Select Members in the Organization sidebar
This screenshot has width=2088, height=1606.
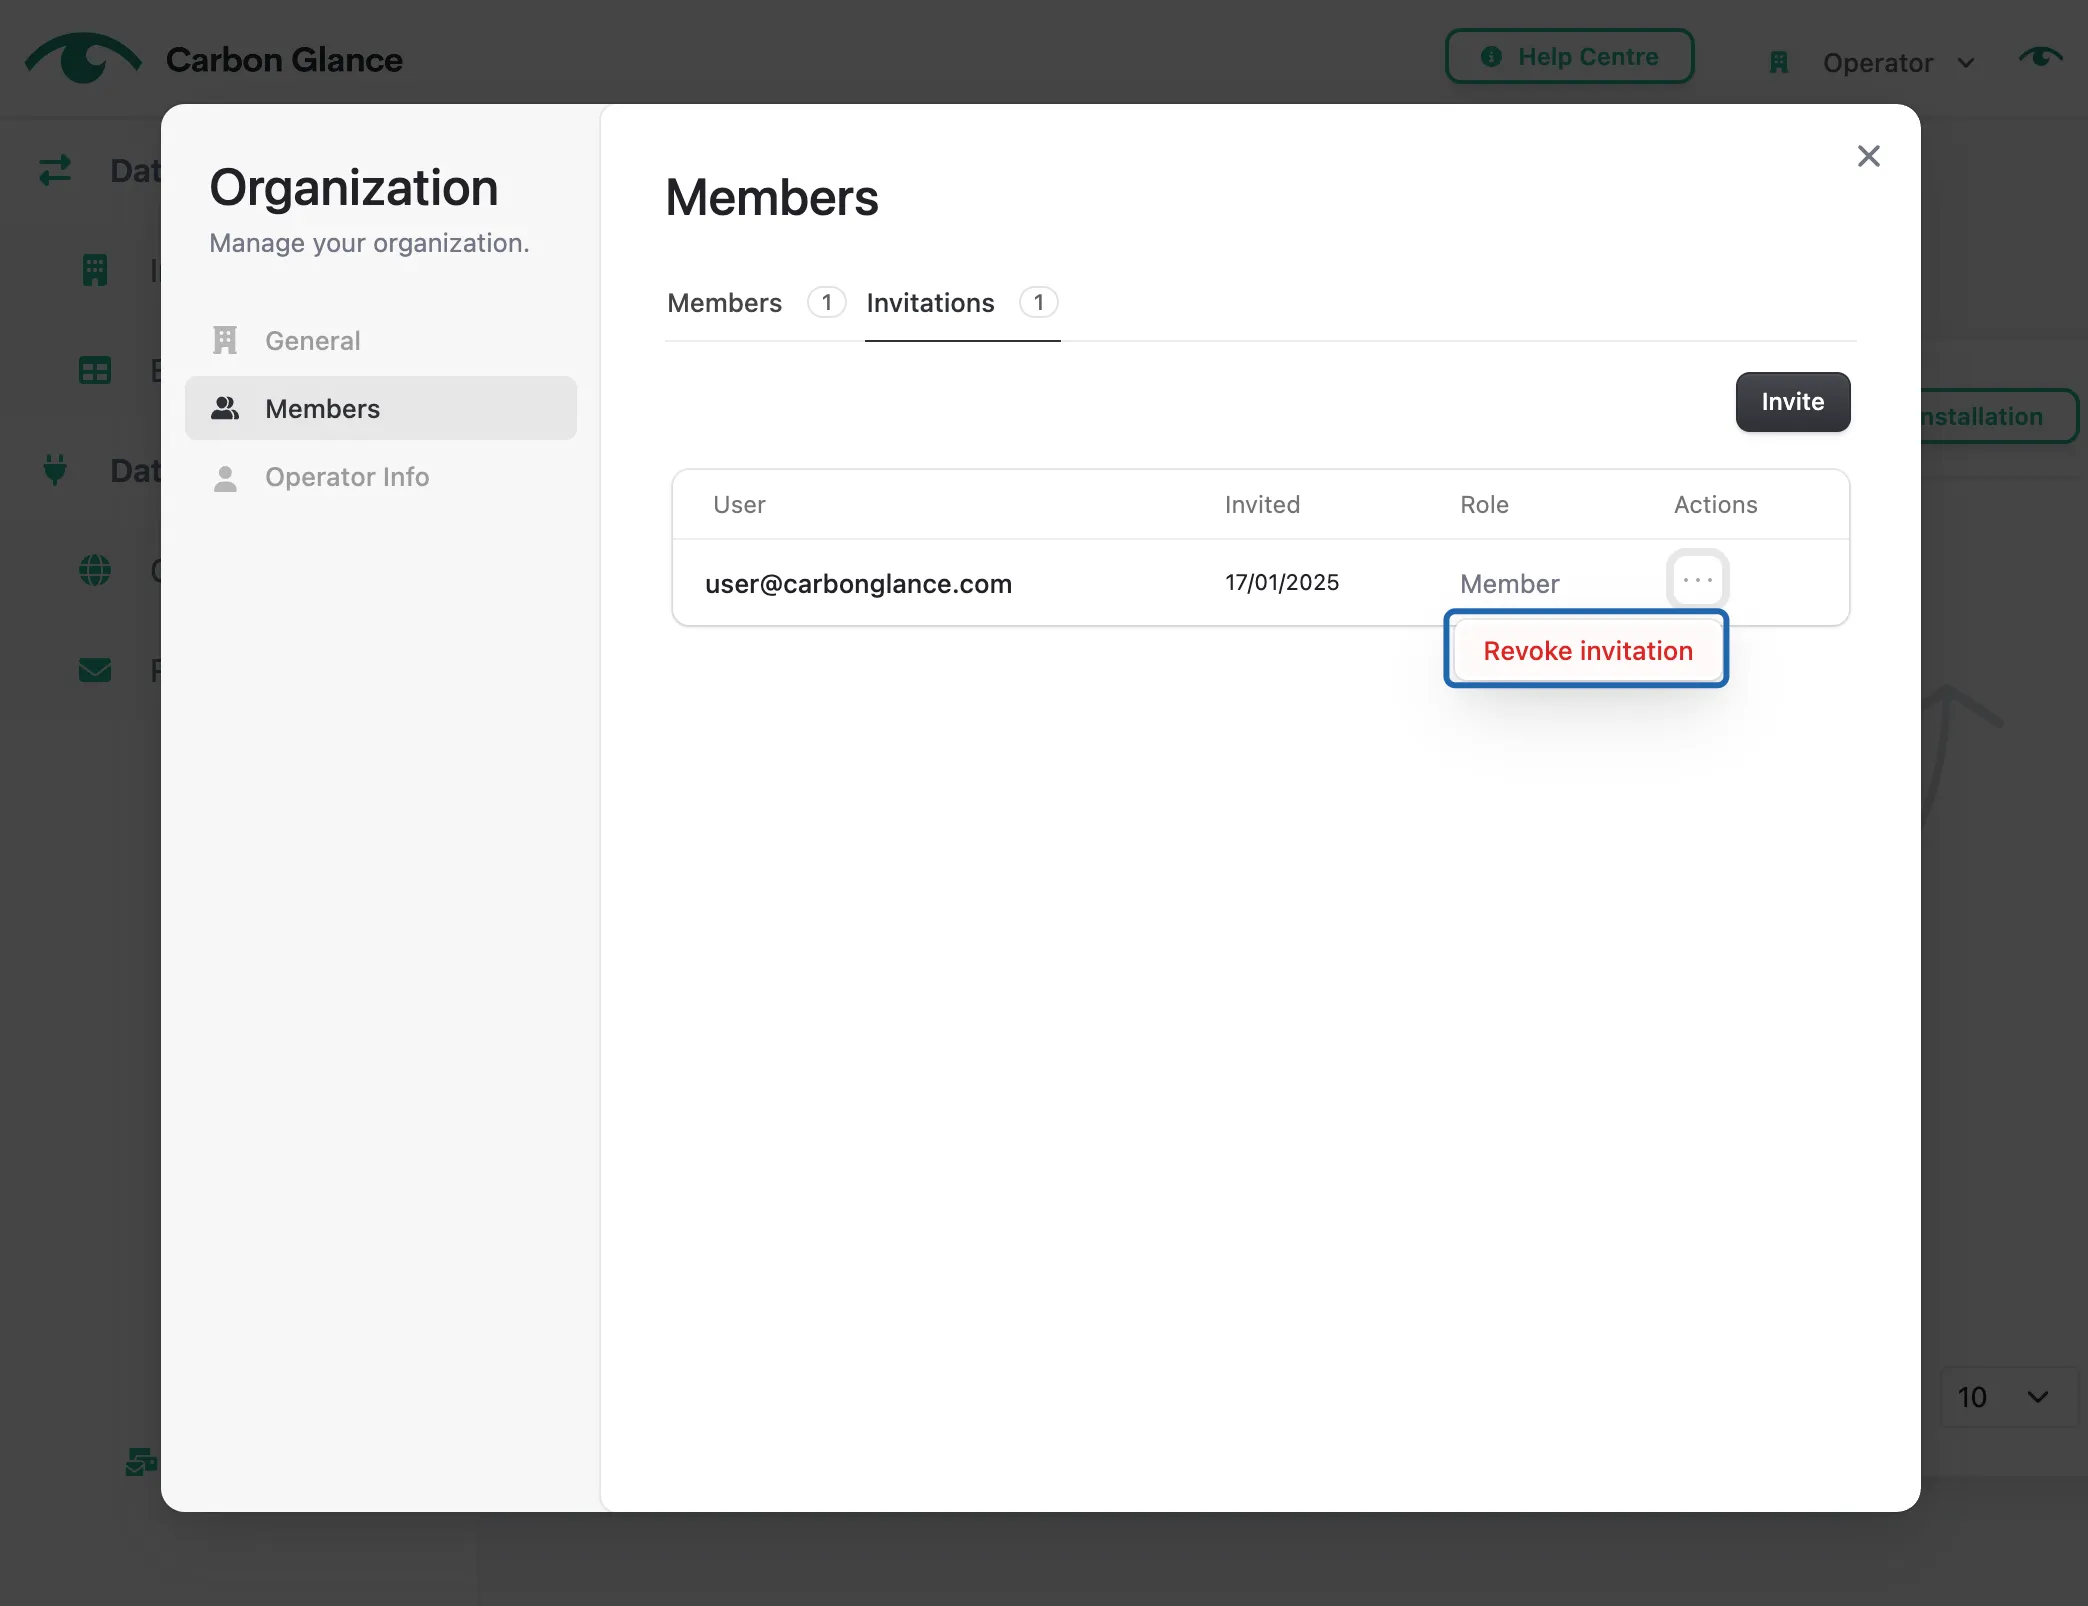[381, 409]
